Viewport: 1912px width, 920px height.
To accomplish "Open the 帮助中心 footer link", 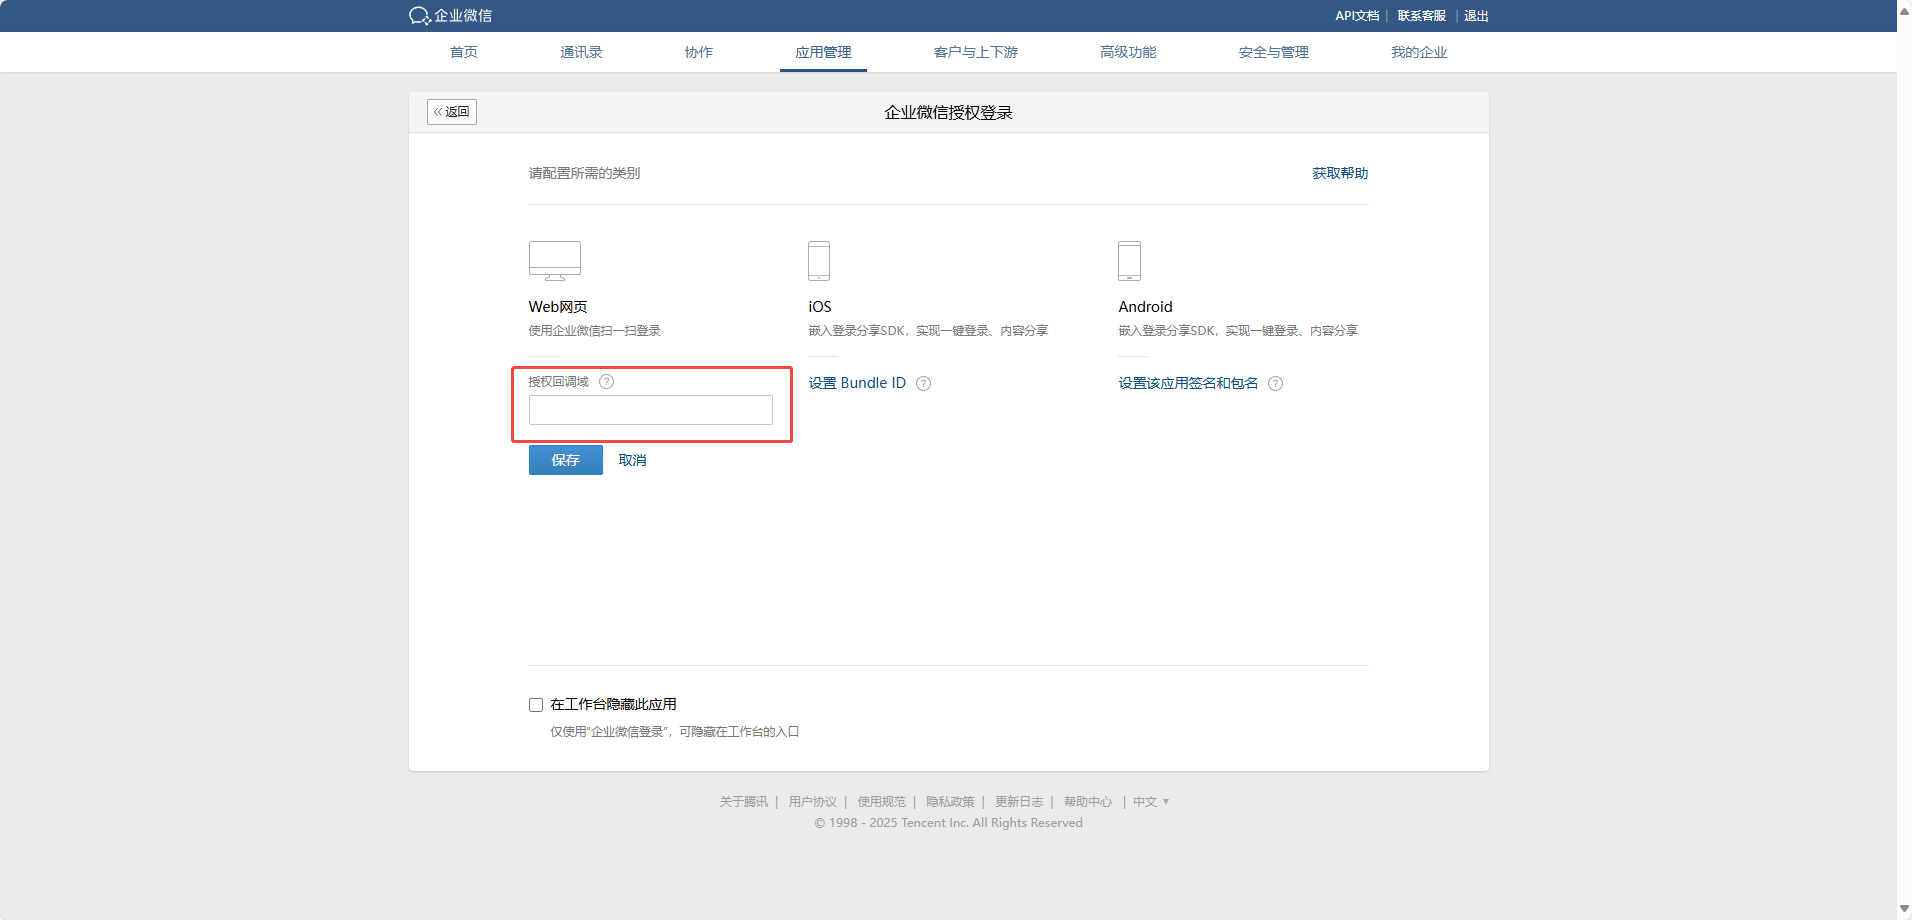I will pos(1088,802).
